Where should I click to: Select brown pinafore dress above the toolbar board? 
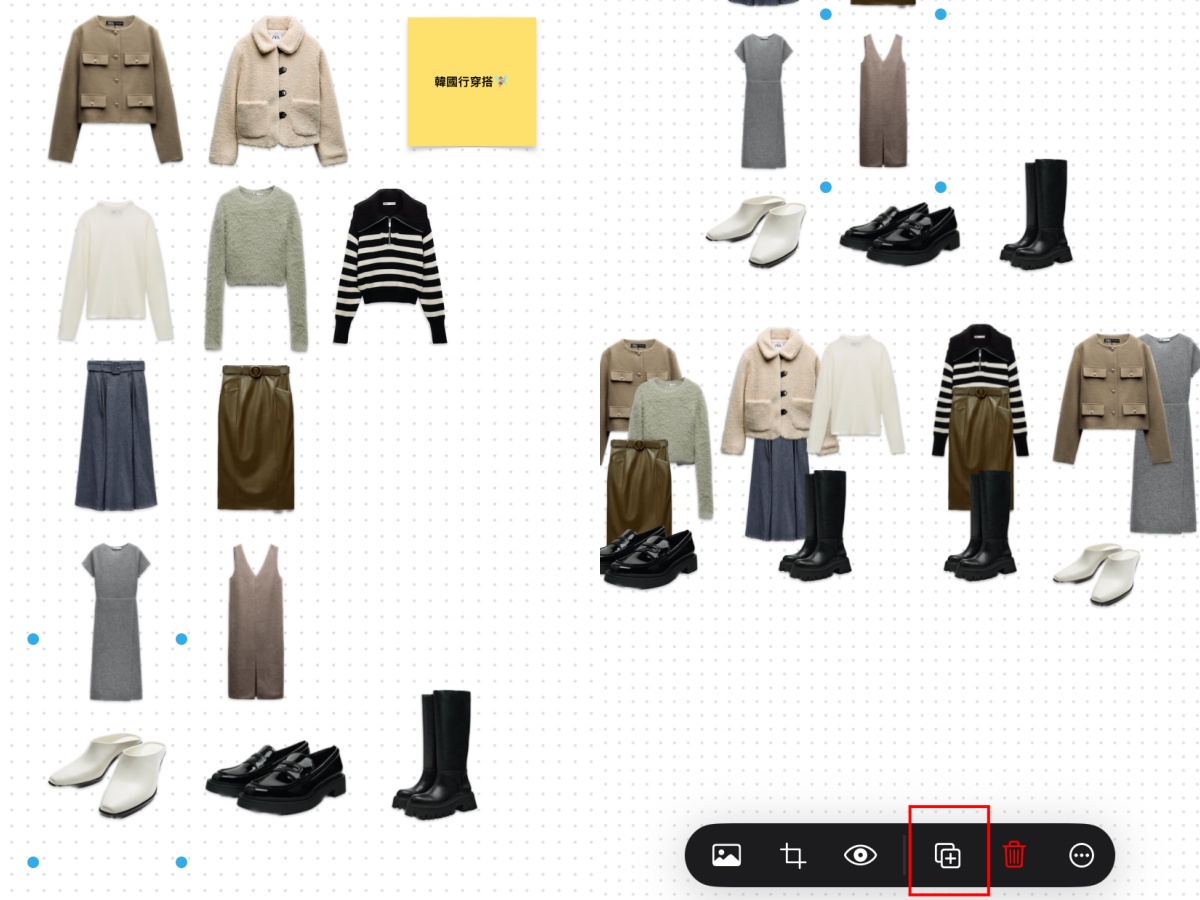click(883, 102)
